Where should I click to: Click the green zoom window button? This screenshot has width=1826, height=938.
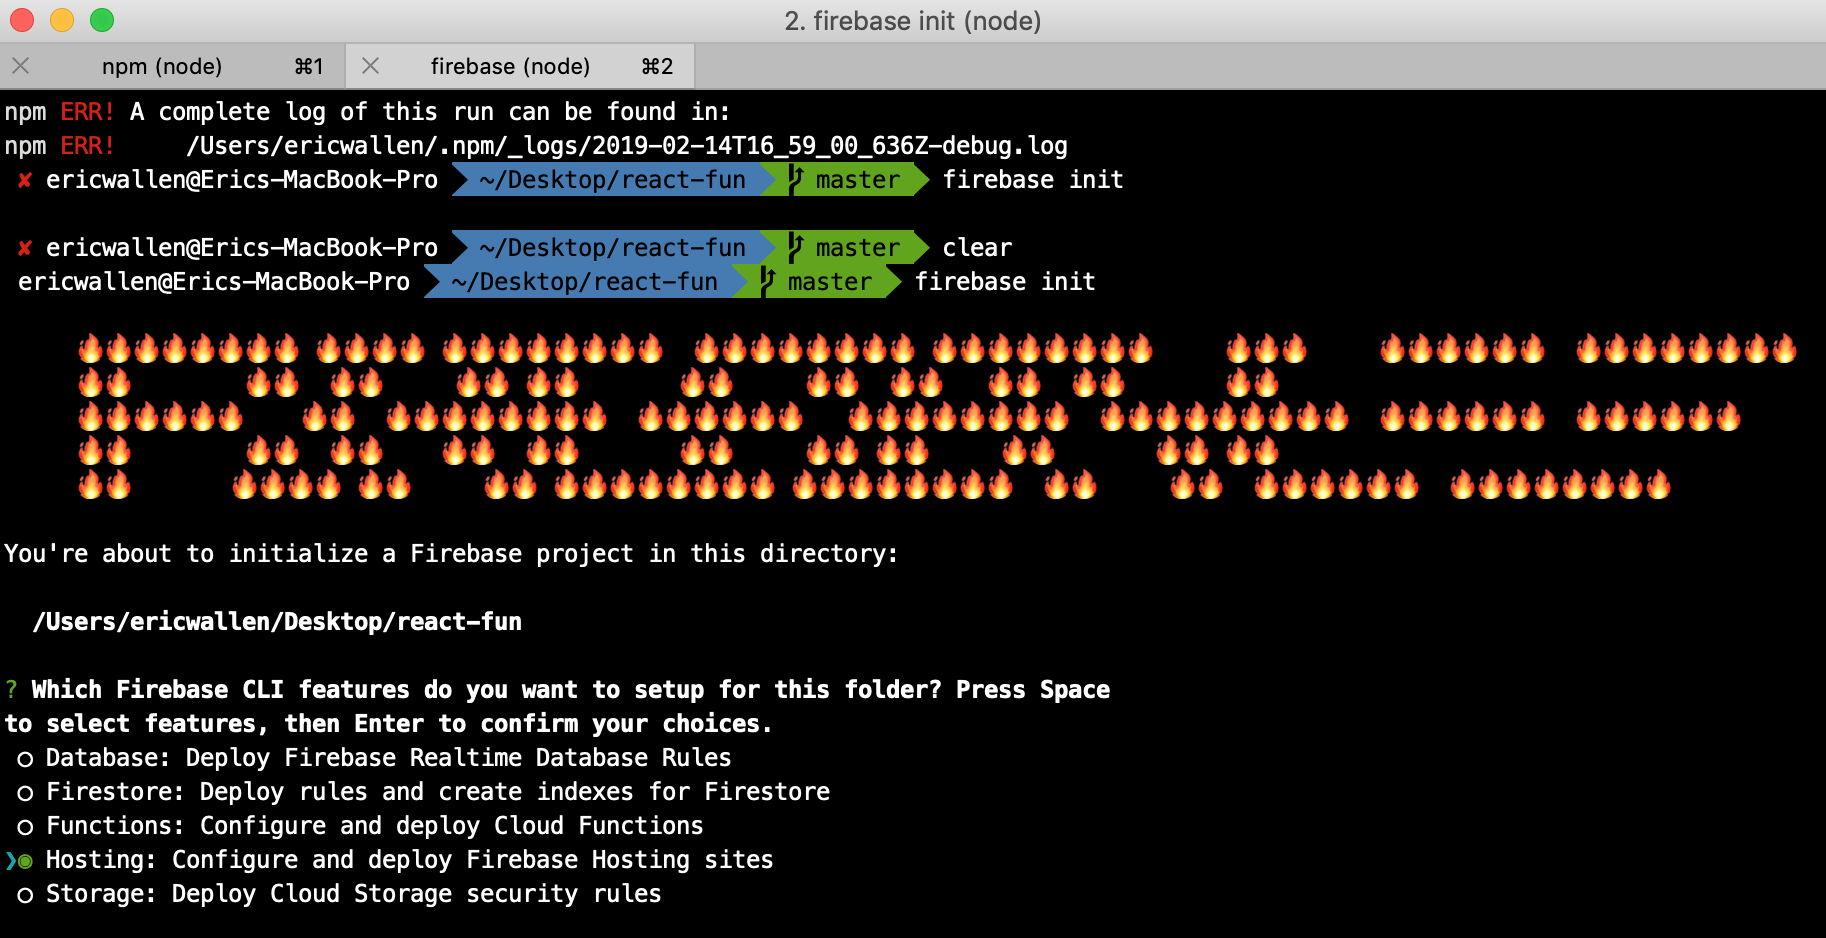102,20
